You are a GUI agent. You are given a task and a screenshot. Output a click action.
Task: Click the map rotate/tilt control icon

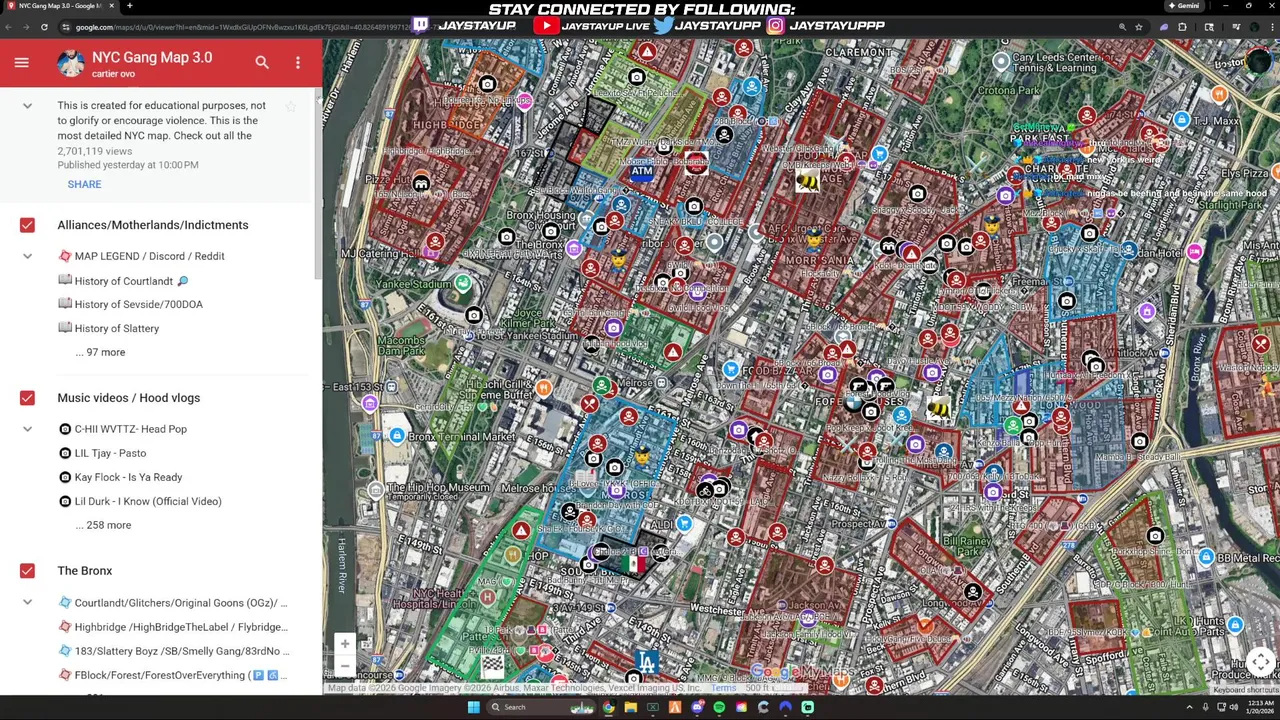(1261, 661)
